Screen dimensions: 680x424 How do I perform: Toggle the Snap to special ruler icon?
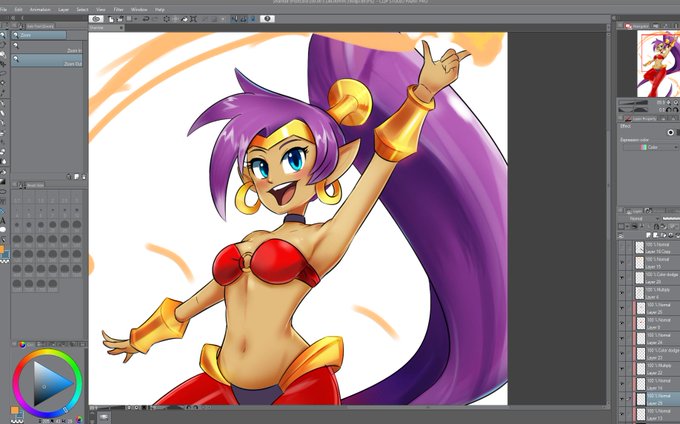coord(244,19)
